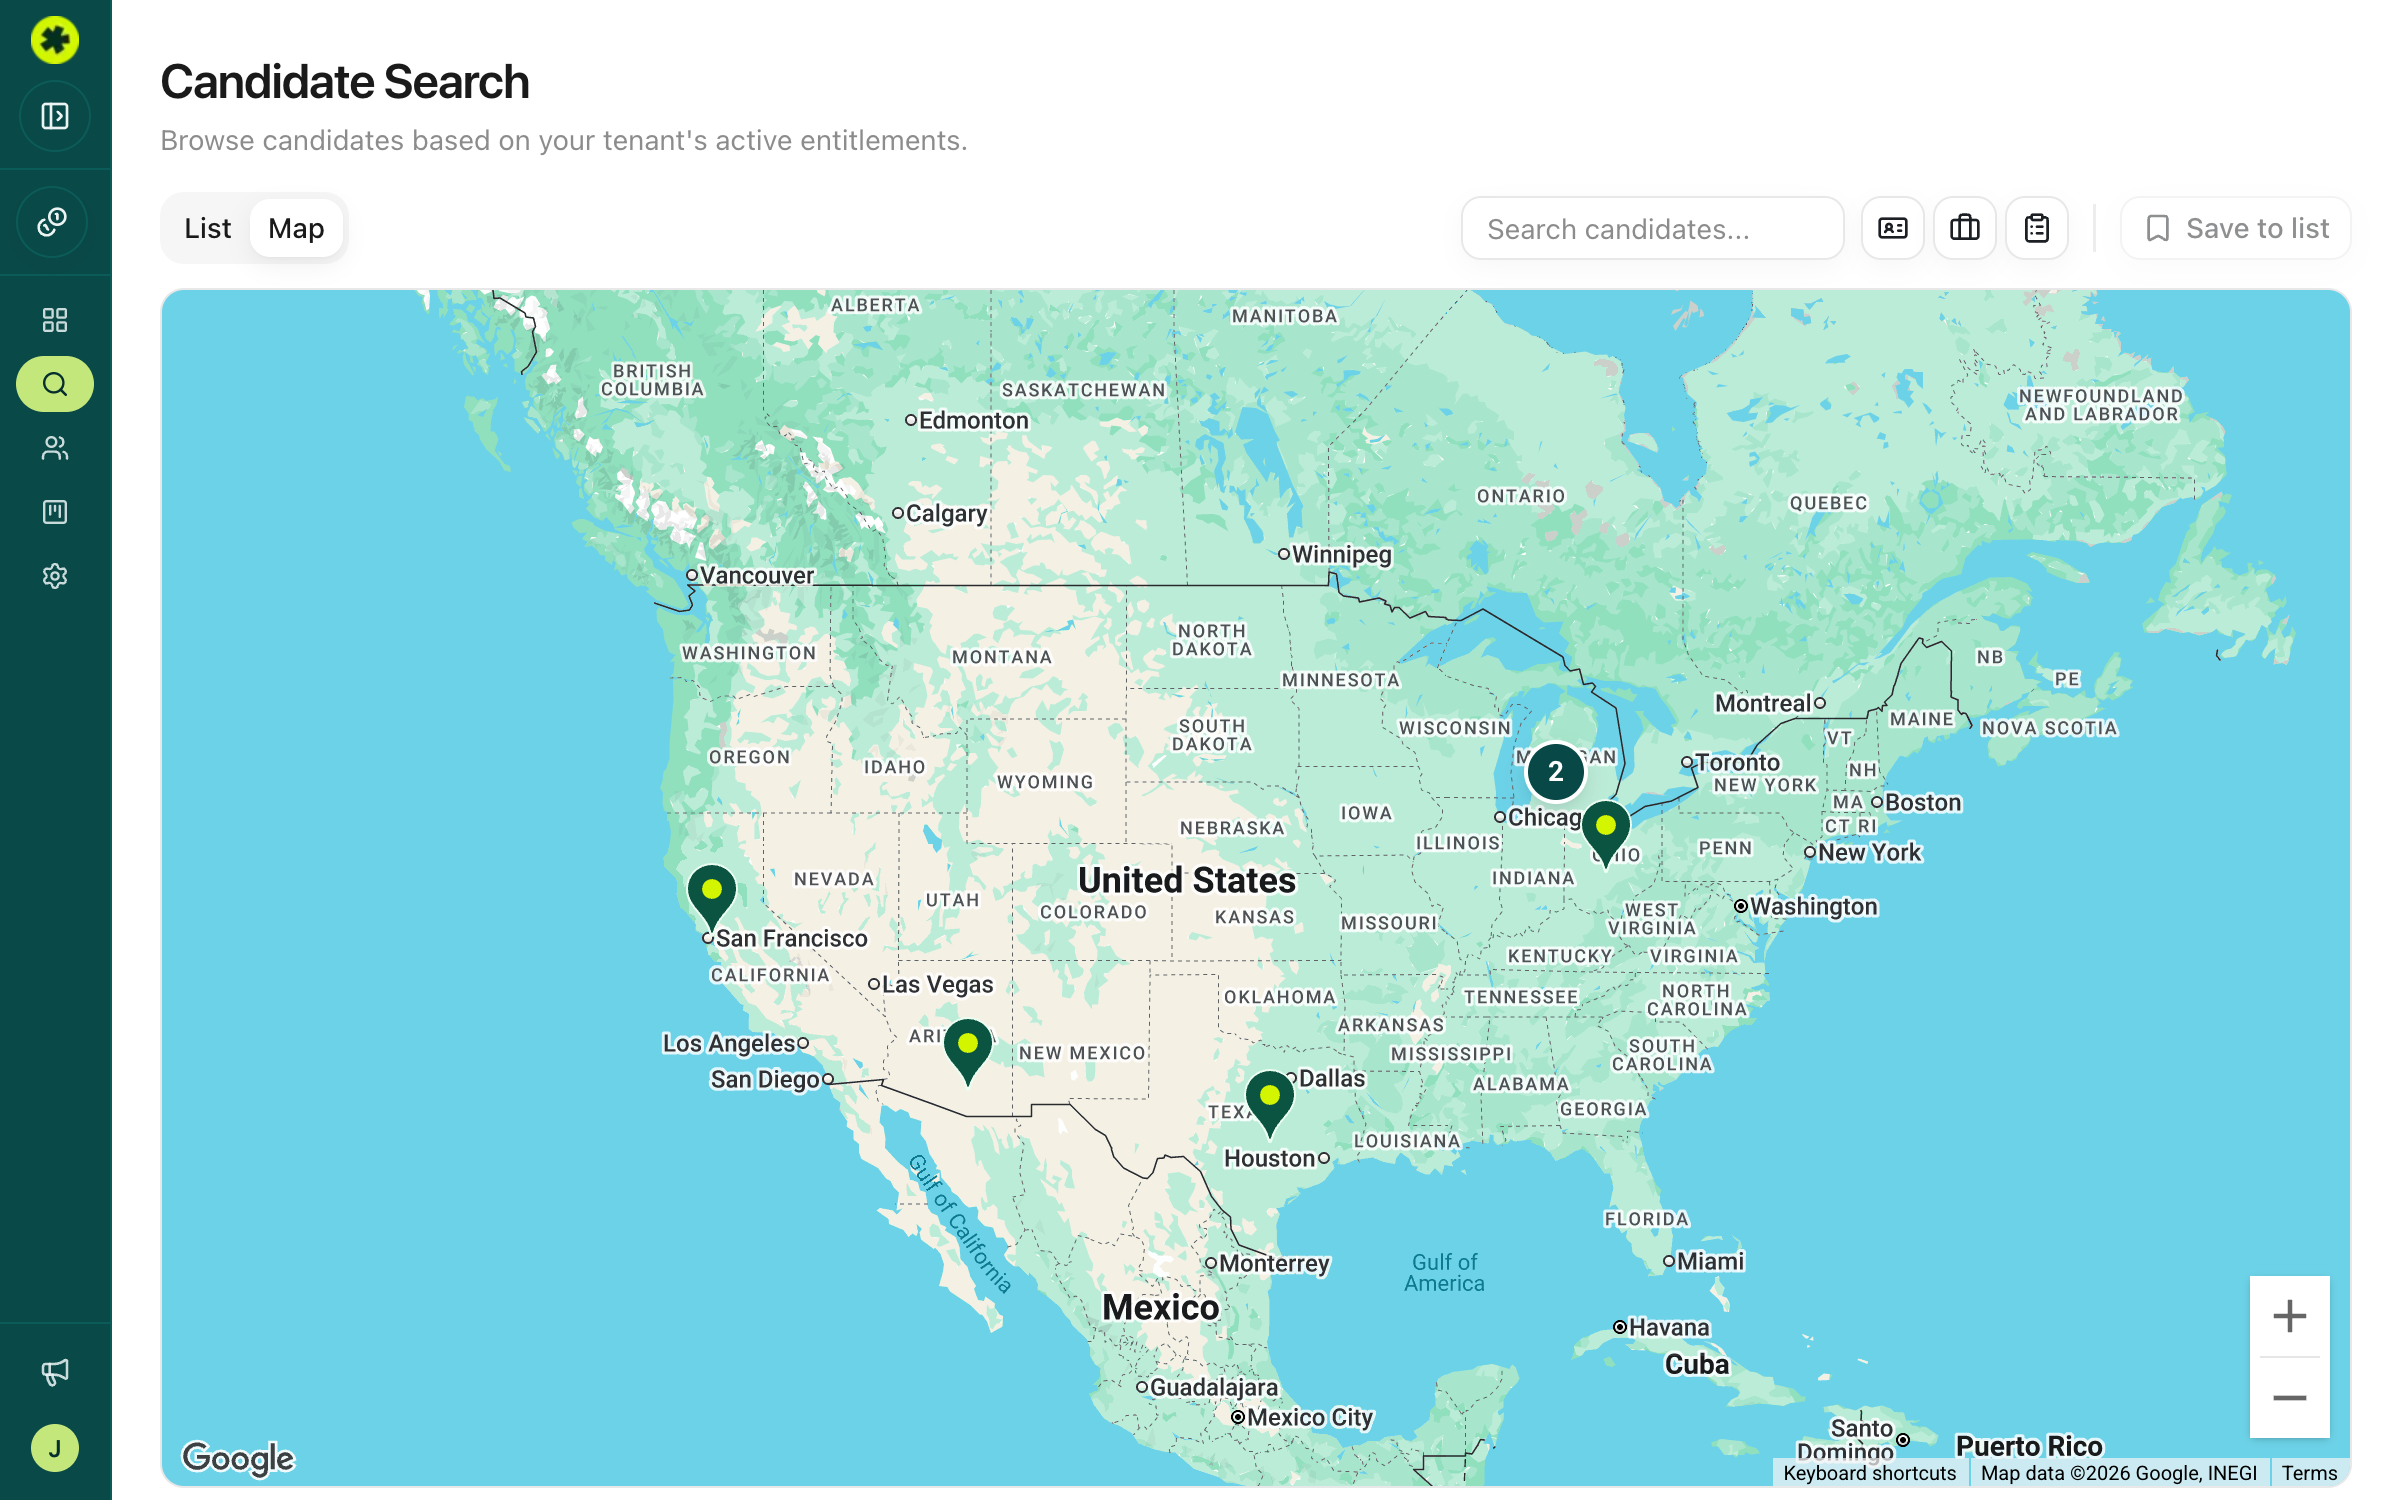
Task: Click the green asterisk app logo
Action: (x=55, y=40)
